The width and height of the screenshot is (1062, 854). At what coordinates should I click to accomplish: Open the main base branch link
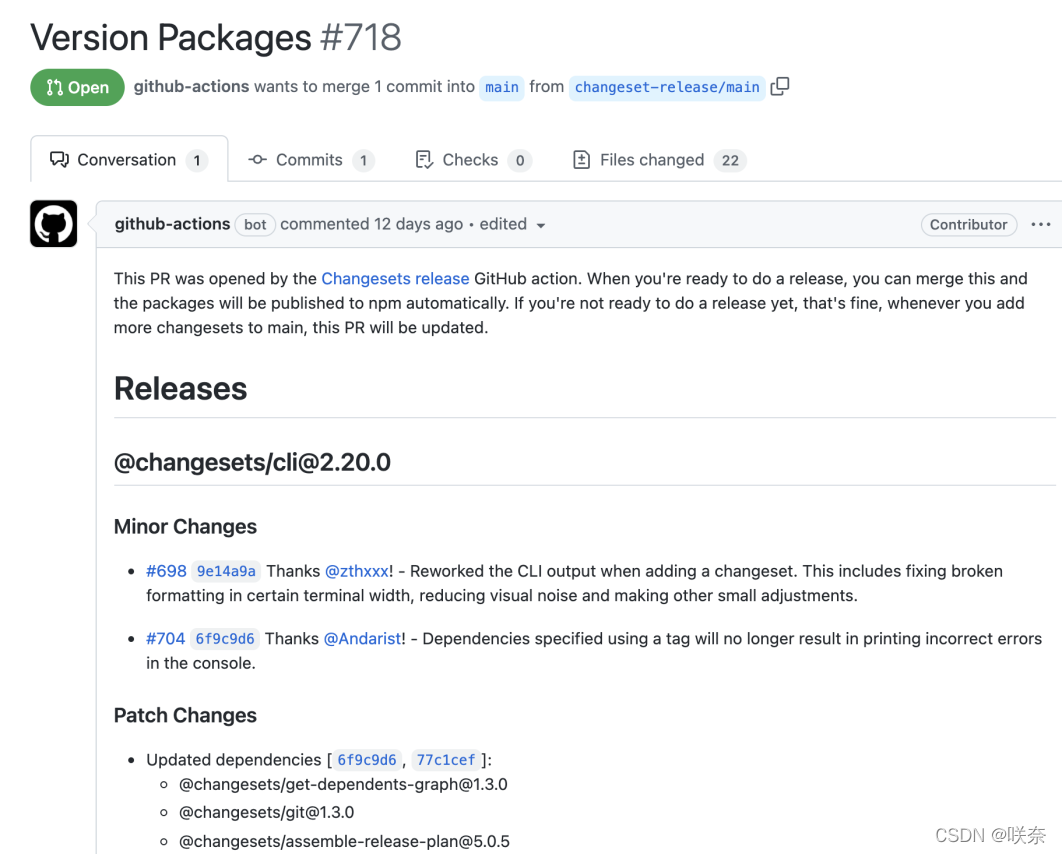[502, 87]
